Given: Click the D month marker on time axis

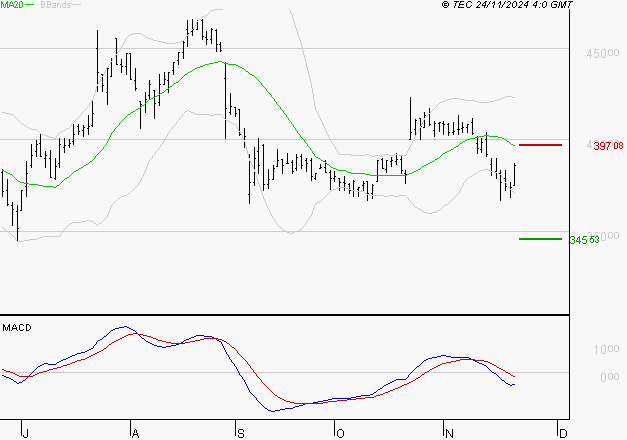Looking at the screenshot, I should pyautogui.click(x=561, y=432).
